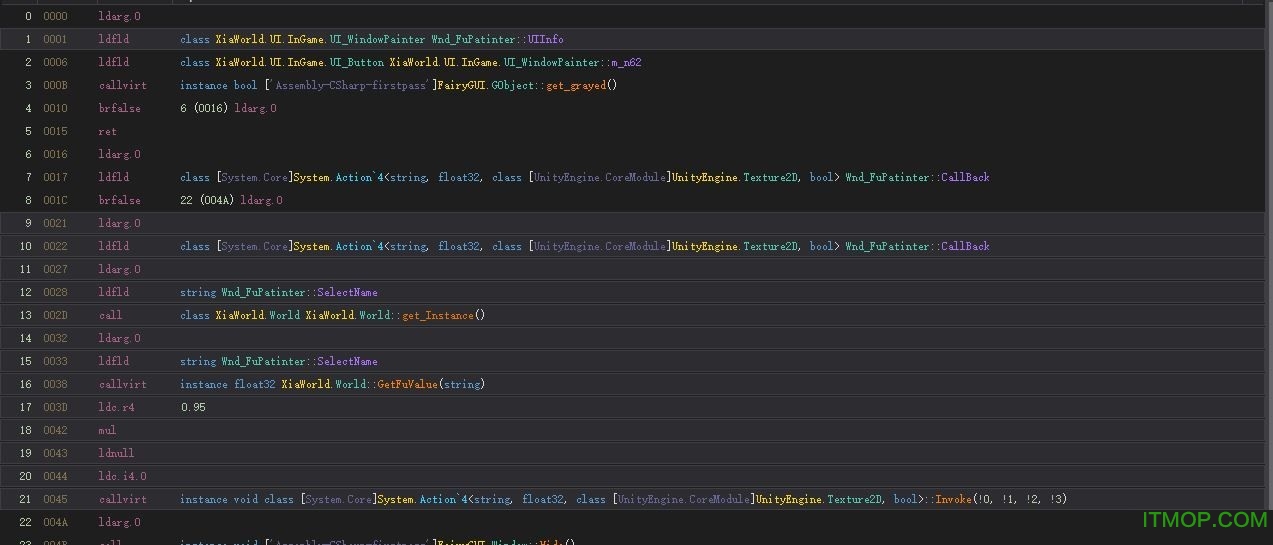Screen dimensions: 1273x545
Task: Click the call opcode at offset 002D
Action: [x=111, y=315]
